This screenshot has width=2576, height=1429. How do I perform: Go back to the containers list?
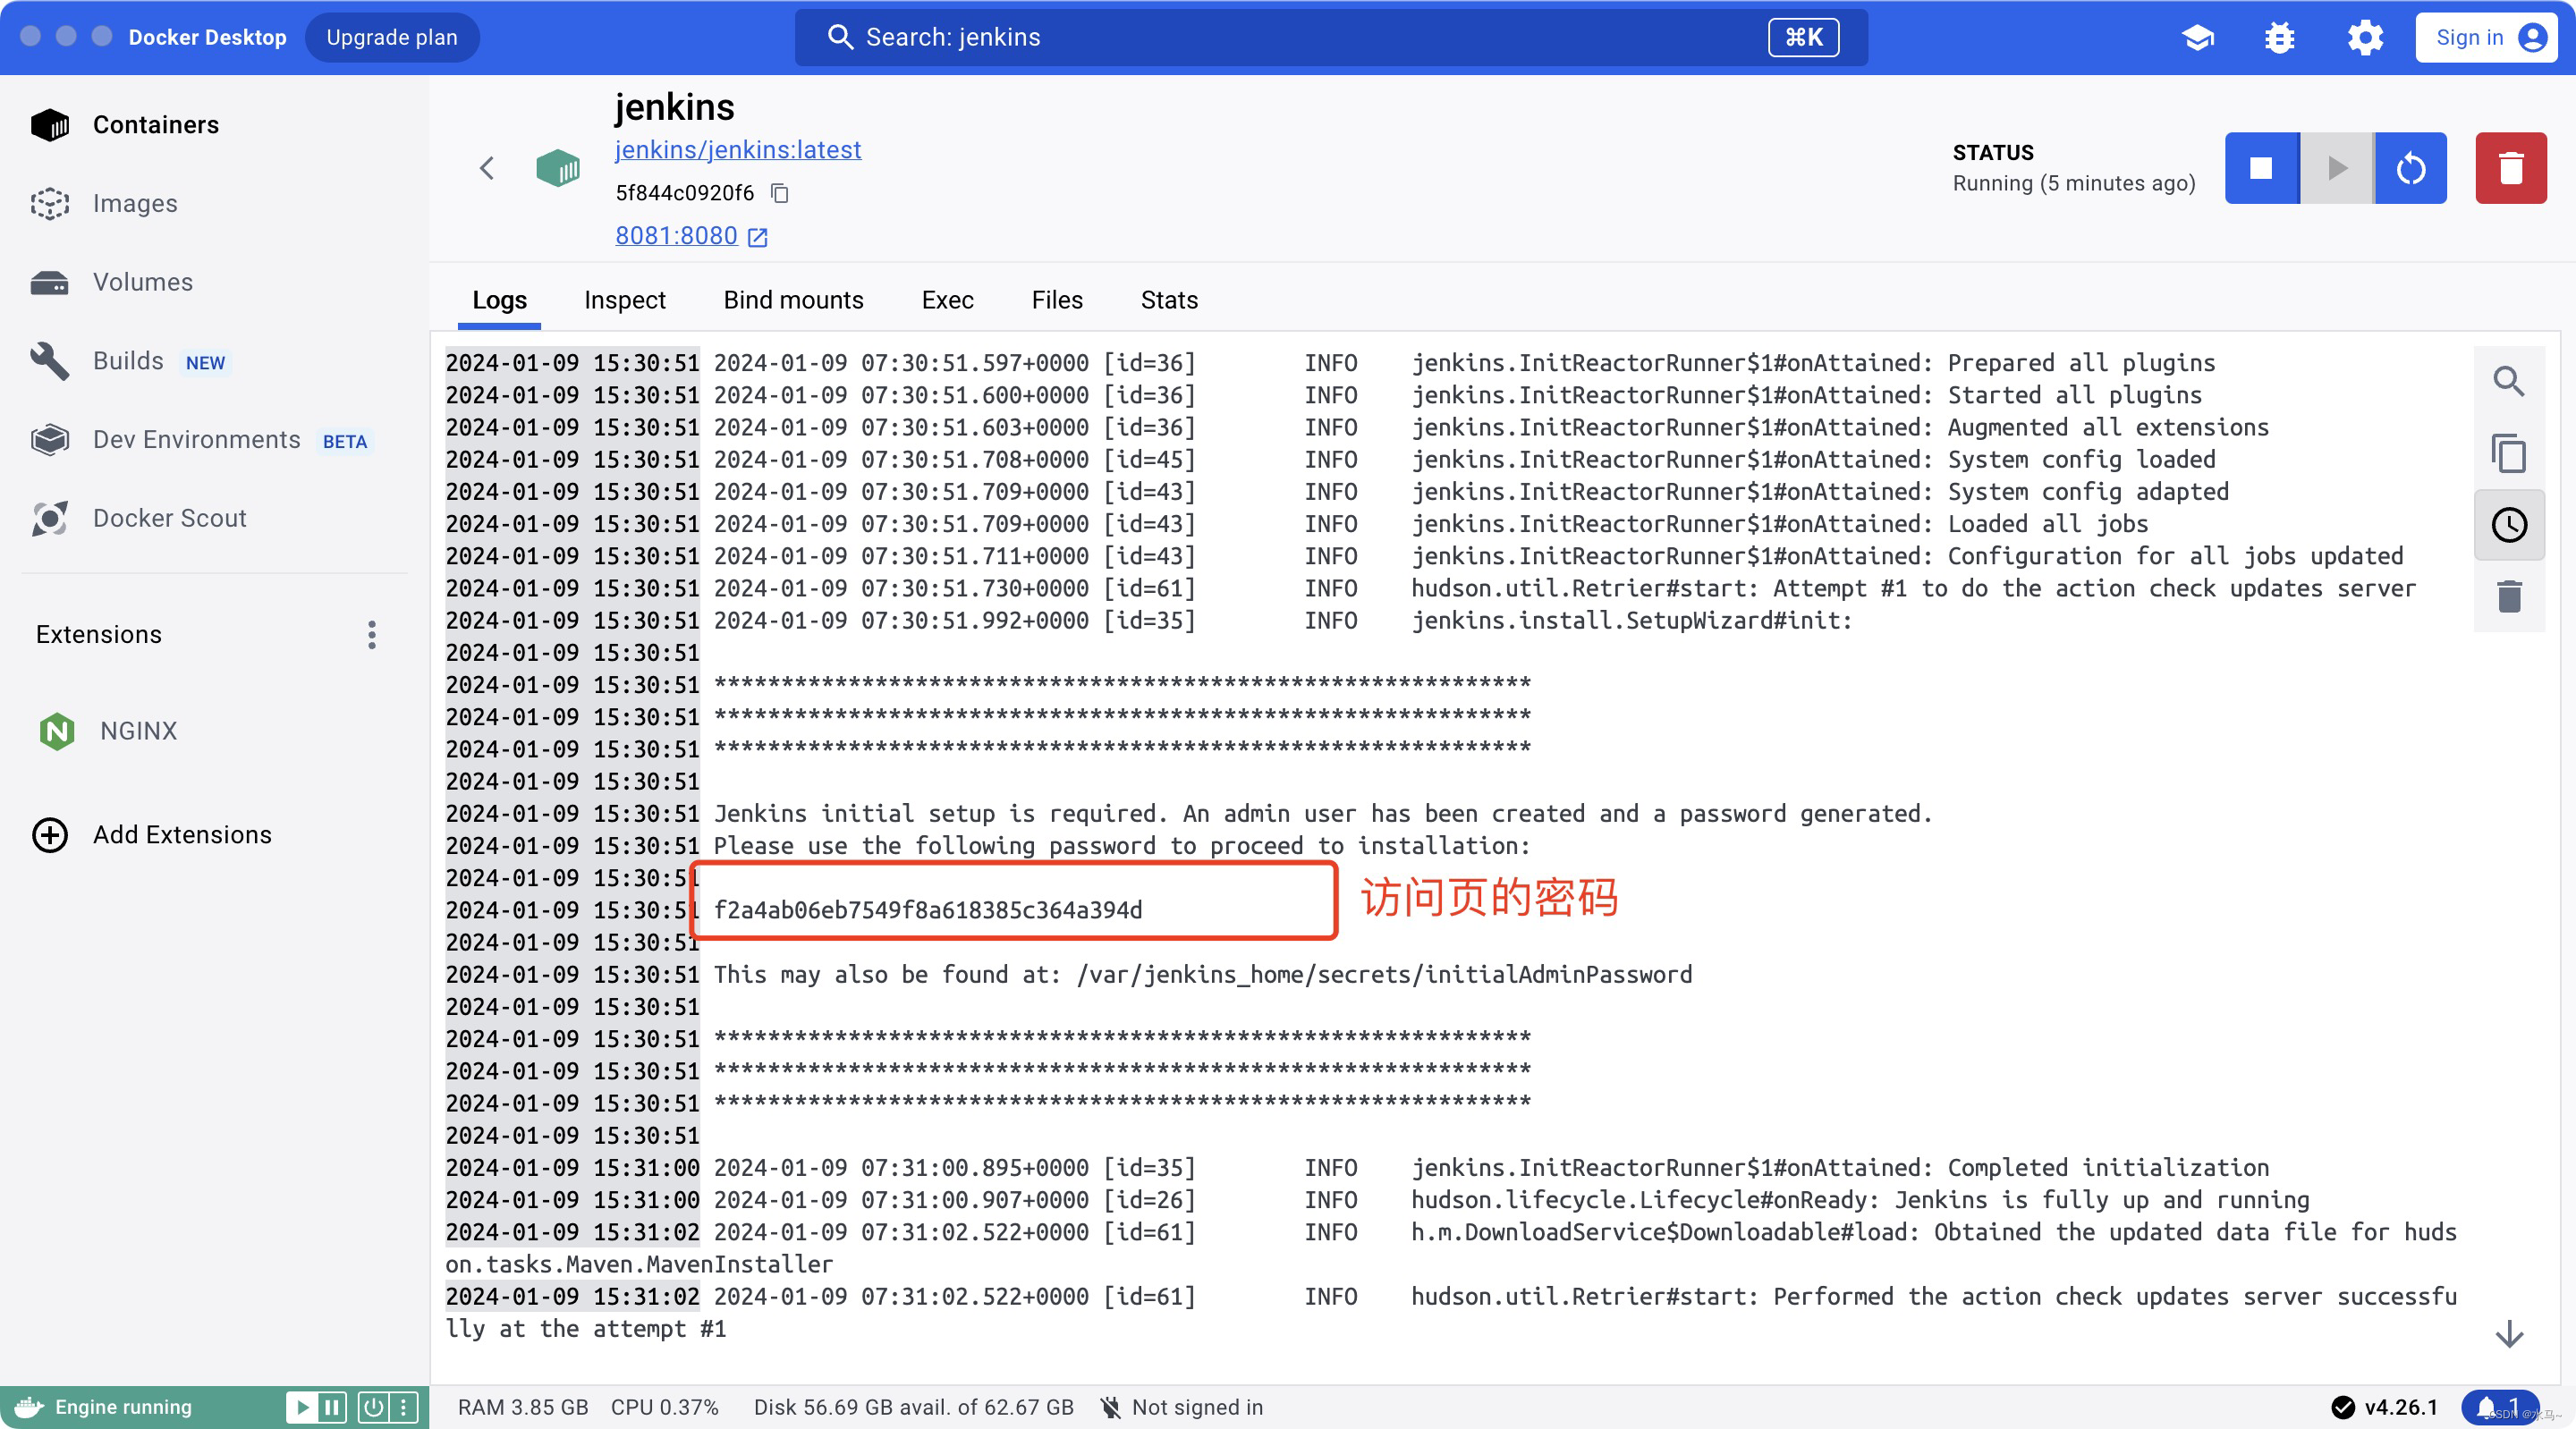pos(487,168)
